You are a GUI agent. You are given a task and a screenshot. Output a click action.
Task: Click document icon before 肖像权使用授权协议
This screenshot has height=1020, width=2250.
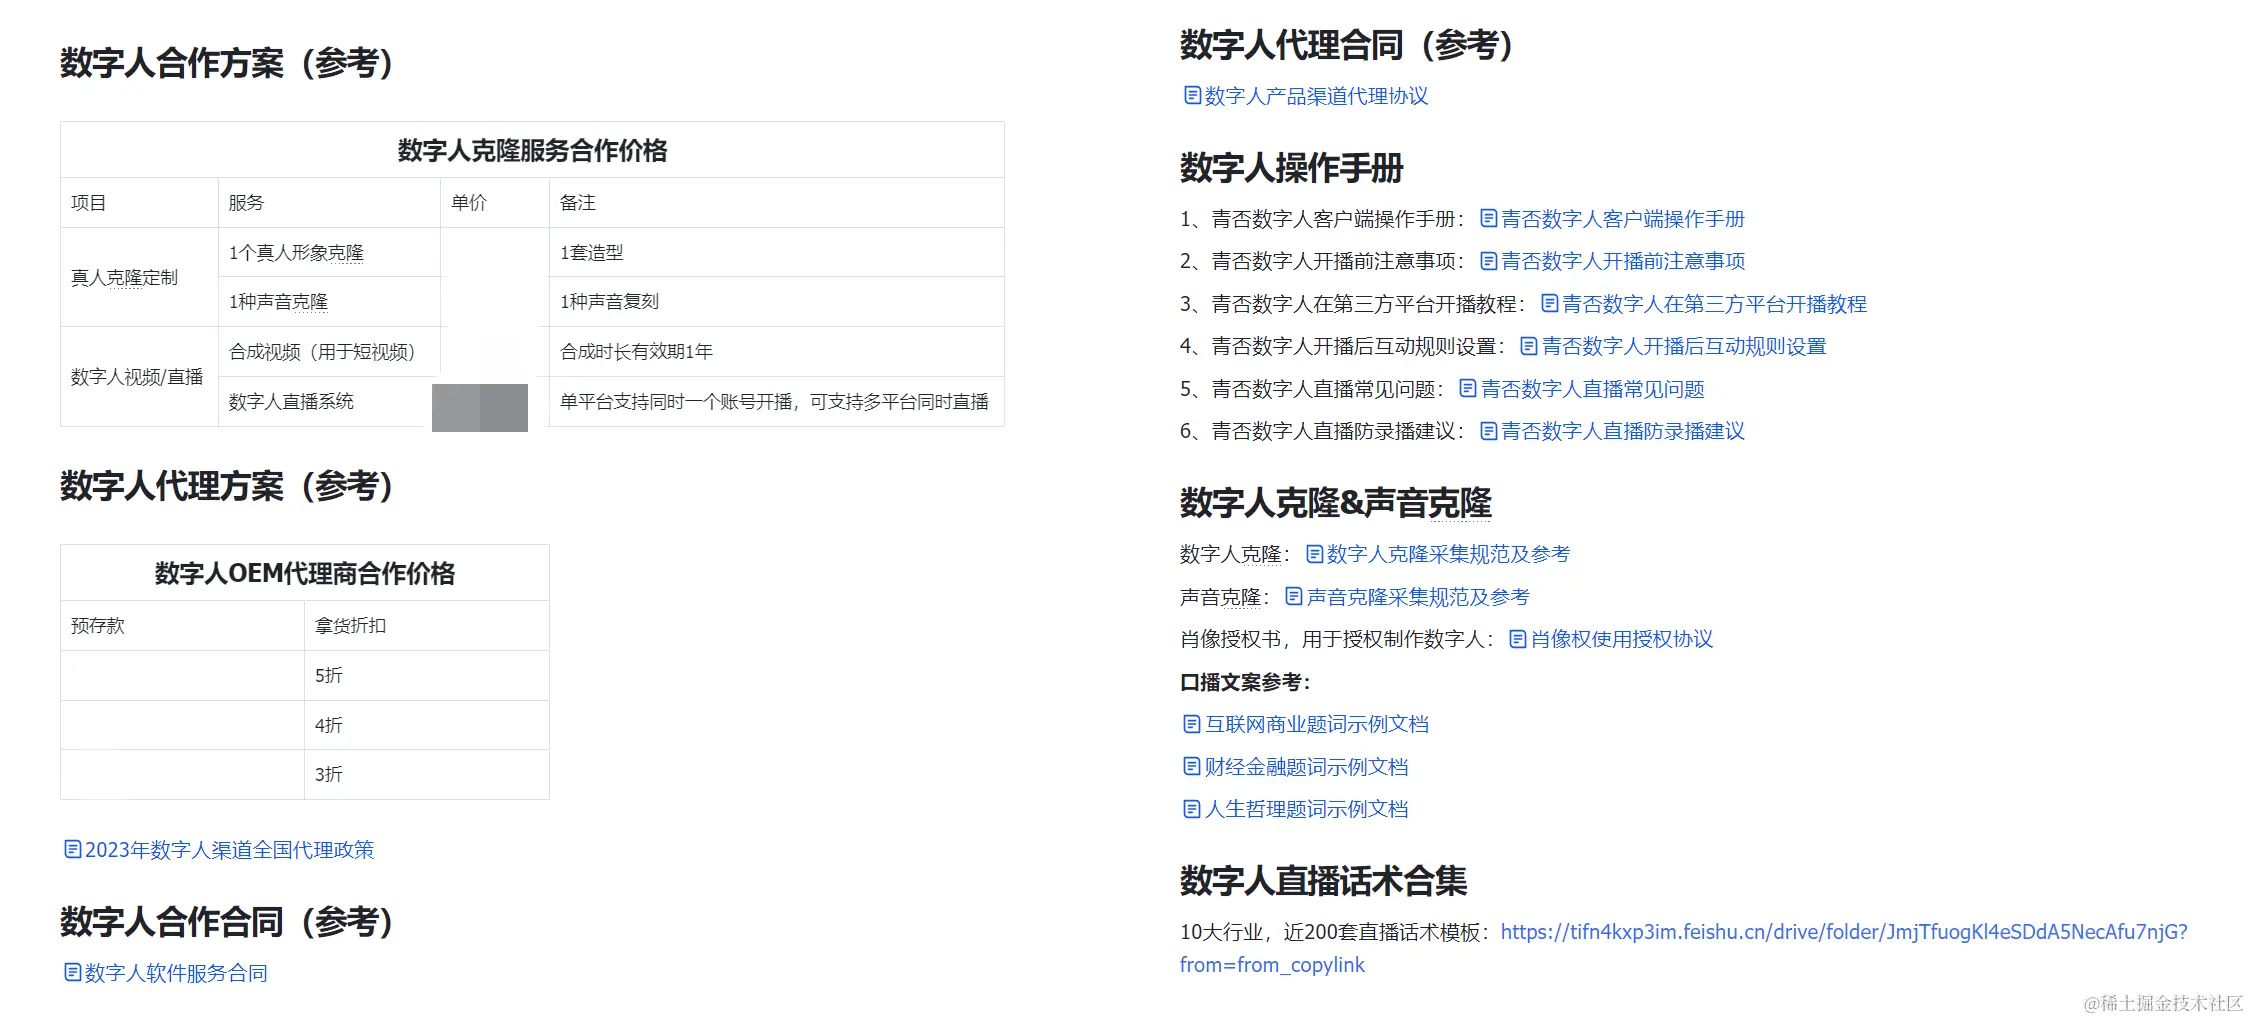(1517, 638)
